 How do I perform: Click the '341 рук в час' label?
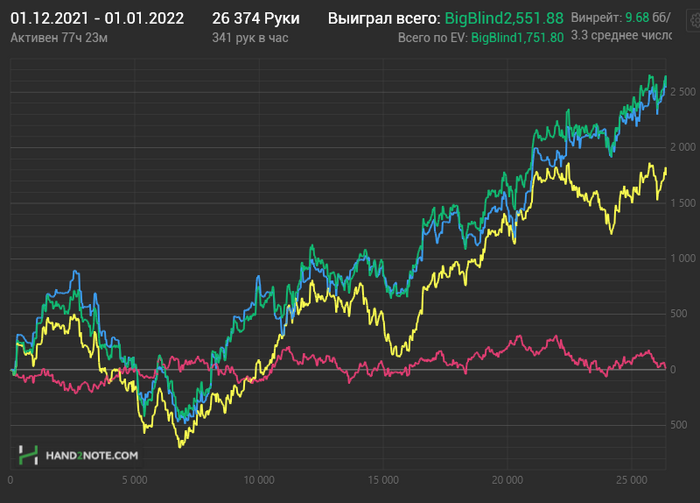pos(250,38)
